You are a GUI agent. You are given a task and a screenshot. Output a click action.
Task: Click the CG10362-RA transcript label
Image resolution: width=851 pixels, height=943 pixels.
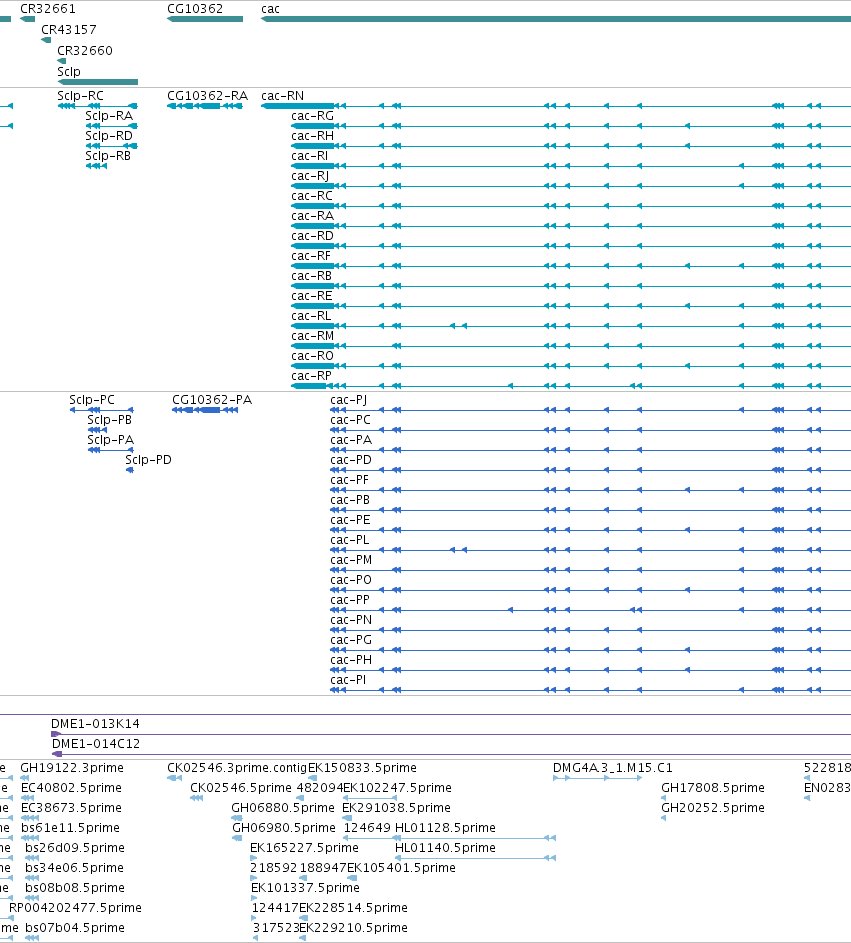click(x=207, y=96)
